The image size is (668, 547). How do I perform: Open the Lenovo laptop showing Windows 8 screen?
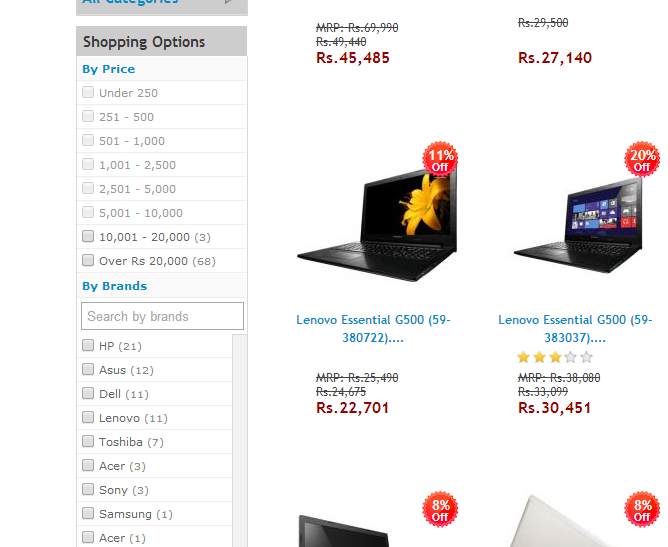(x=578, y=226)
